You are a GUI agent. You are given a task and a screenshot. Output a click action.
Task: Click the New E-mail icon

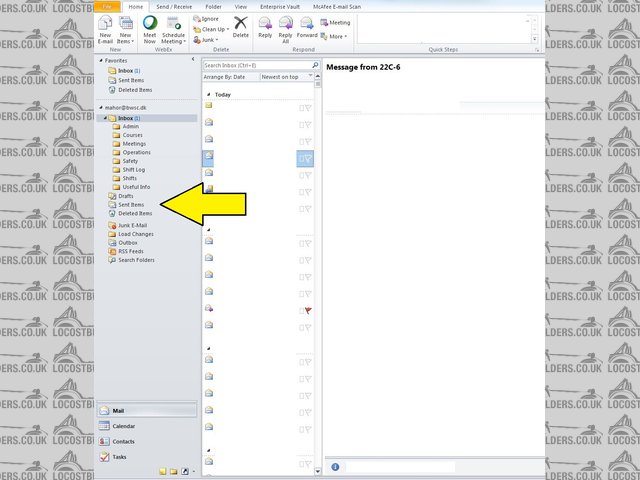(x=106, y=27)
